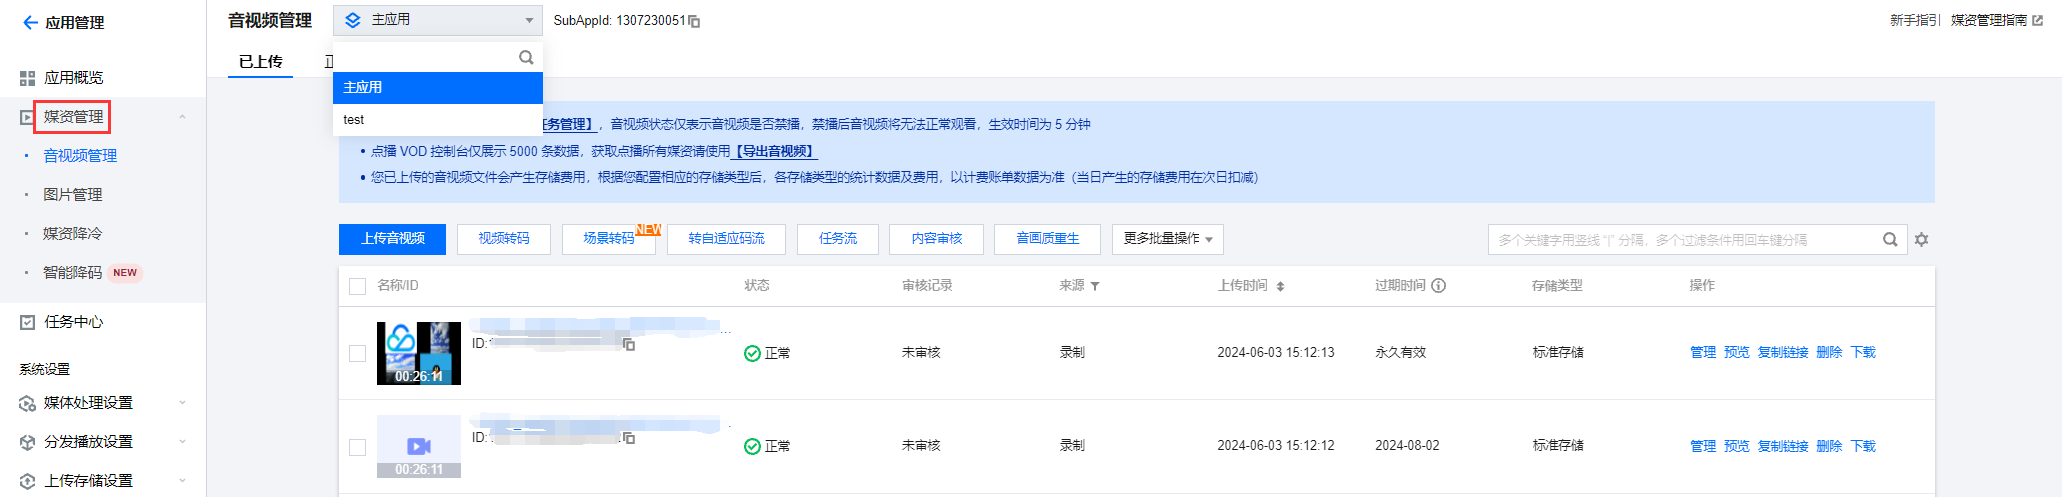Expand the 分发播放设置 section
Image resolution: width=2062 pixels, height=497 pixels.
click(x=182, y=442)
